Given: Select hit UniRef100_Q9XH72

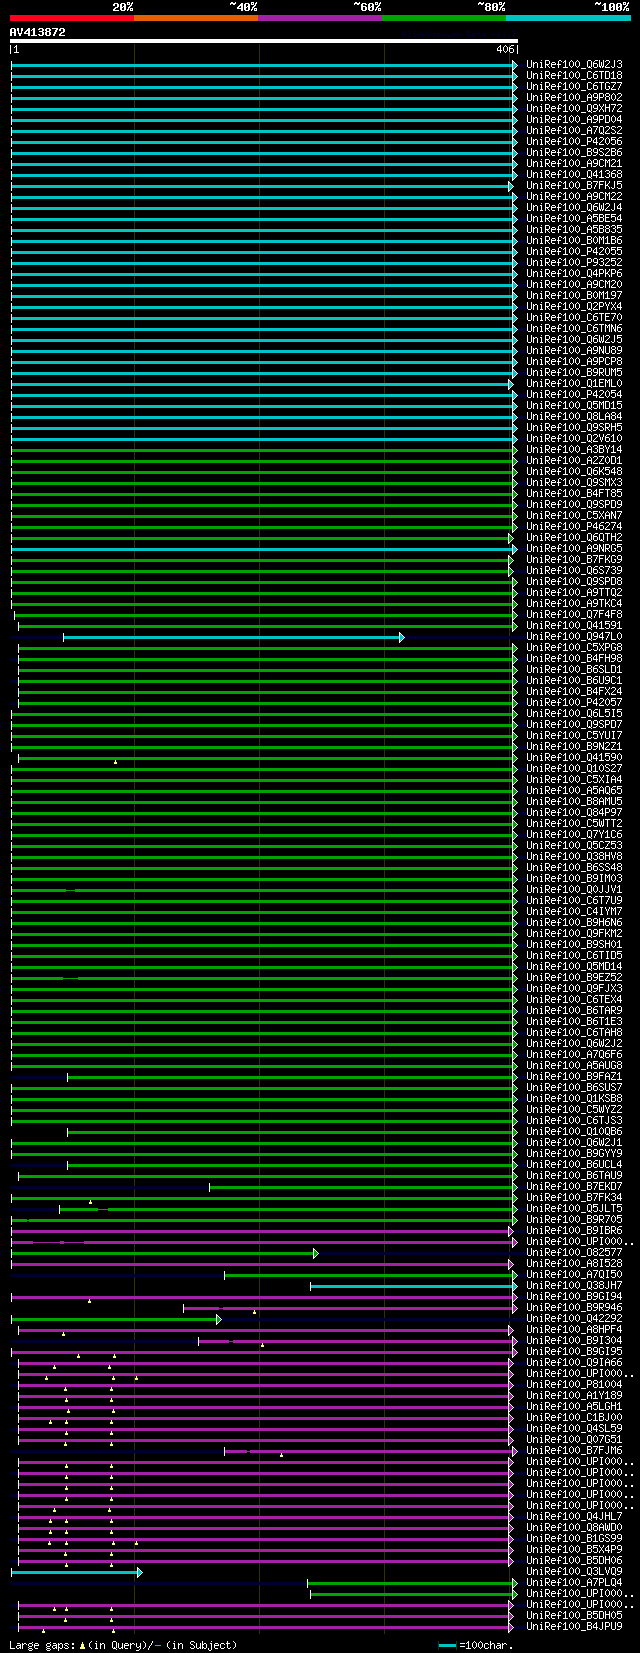Looking at the screenshot, I should (x=574, y=108).
